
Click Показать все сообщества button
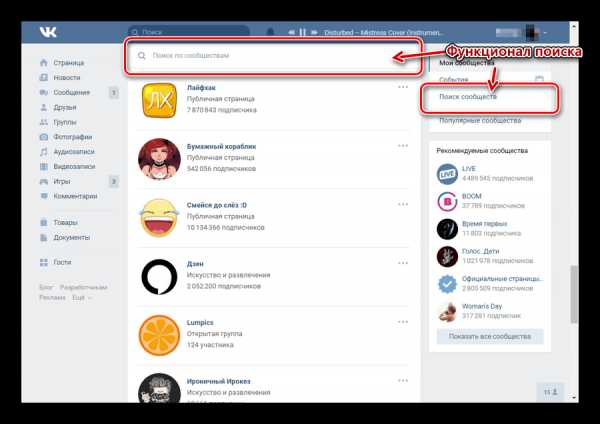coord(490,337)
